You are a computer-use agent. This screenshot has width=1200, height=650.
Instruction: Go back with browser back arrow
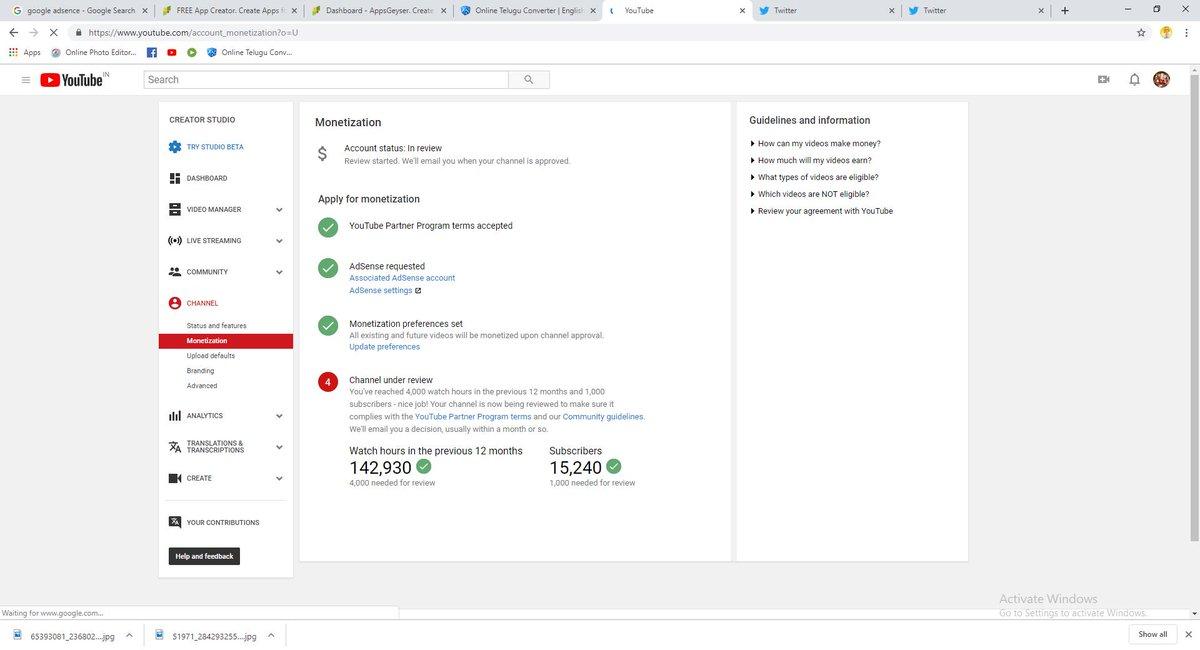tap(13, 32)
